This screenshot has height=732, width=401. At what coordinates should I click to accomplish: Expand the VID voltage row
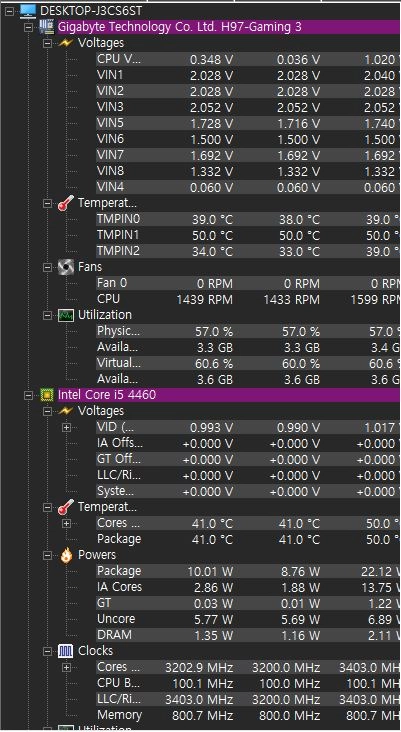click(67, 427)
